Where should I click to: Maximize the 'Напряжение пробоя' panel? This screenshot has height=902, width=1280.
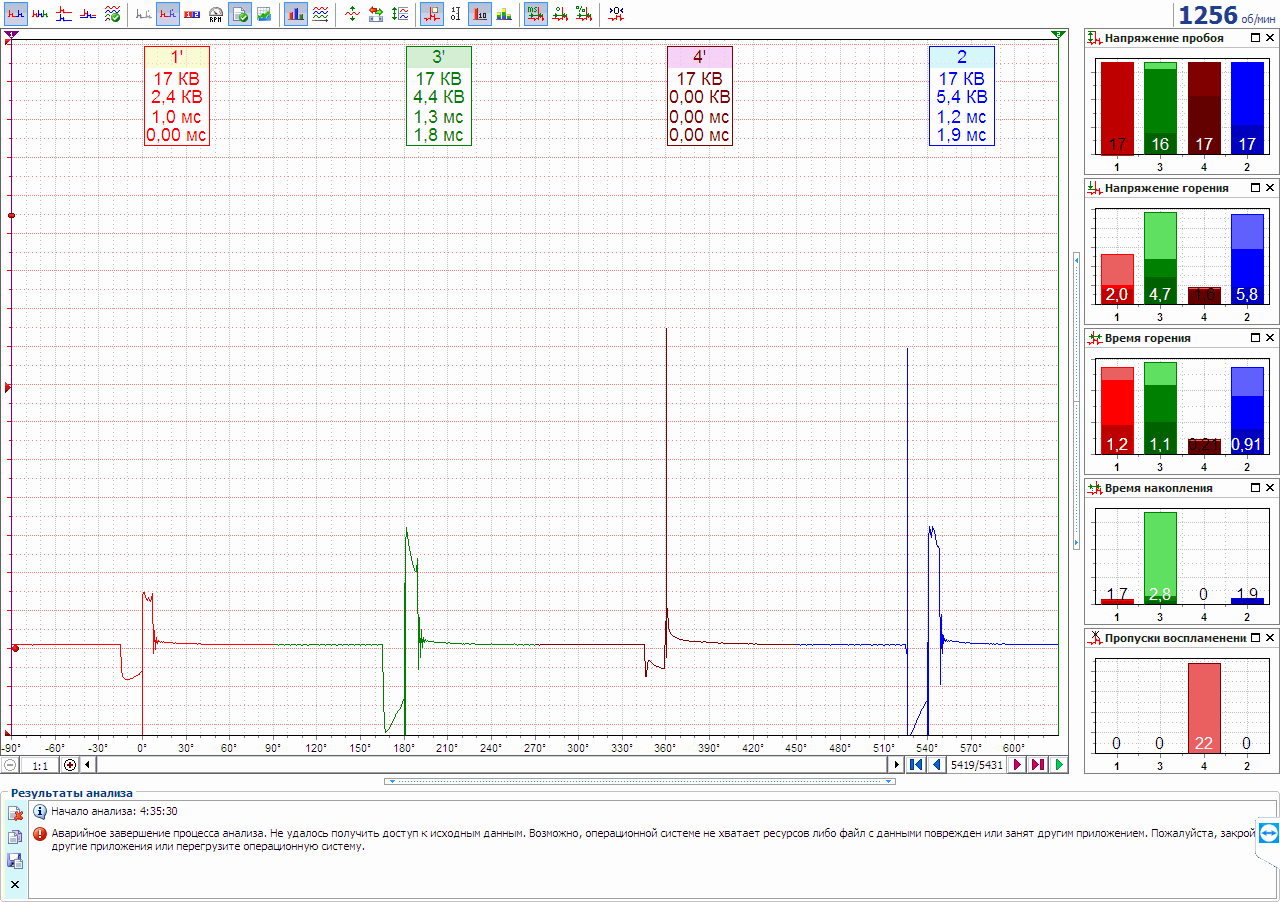tap(1255, 37)
